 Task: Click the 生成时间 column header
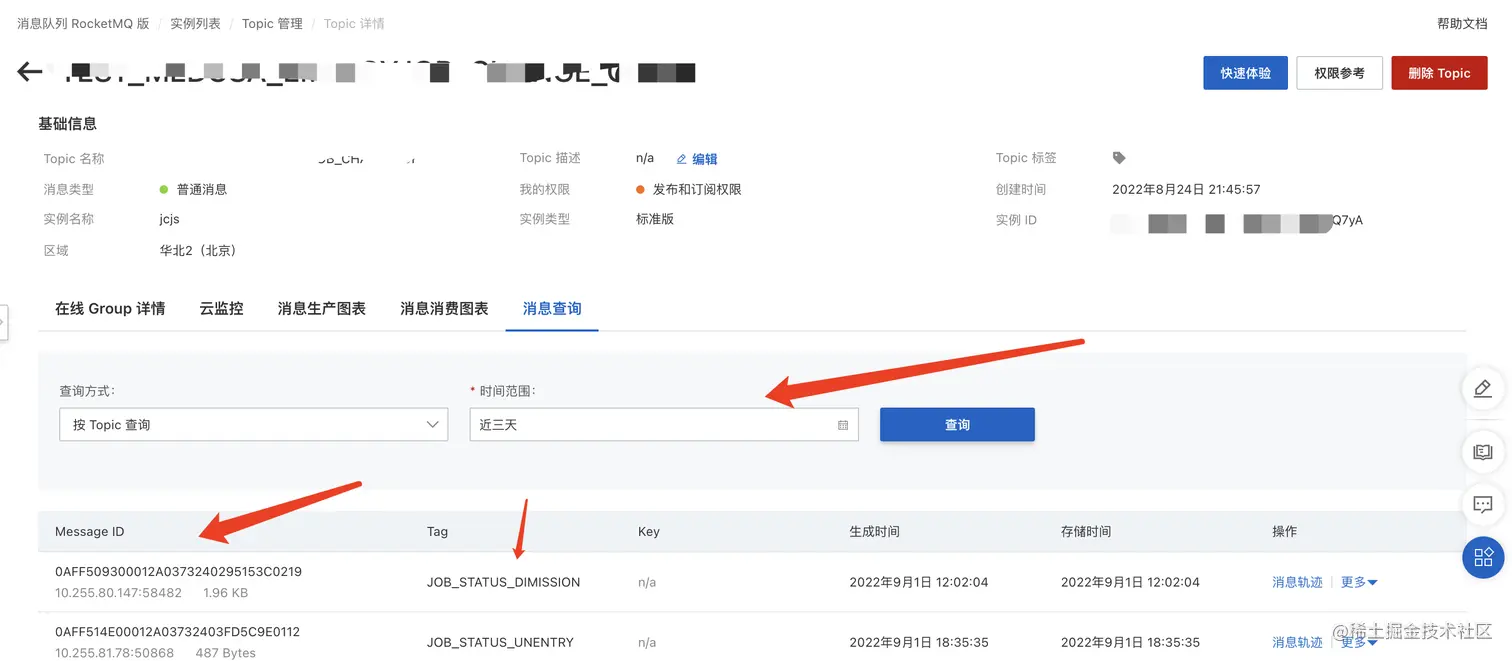[874, 531]
